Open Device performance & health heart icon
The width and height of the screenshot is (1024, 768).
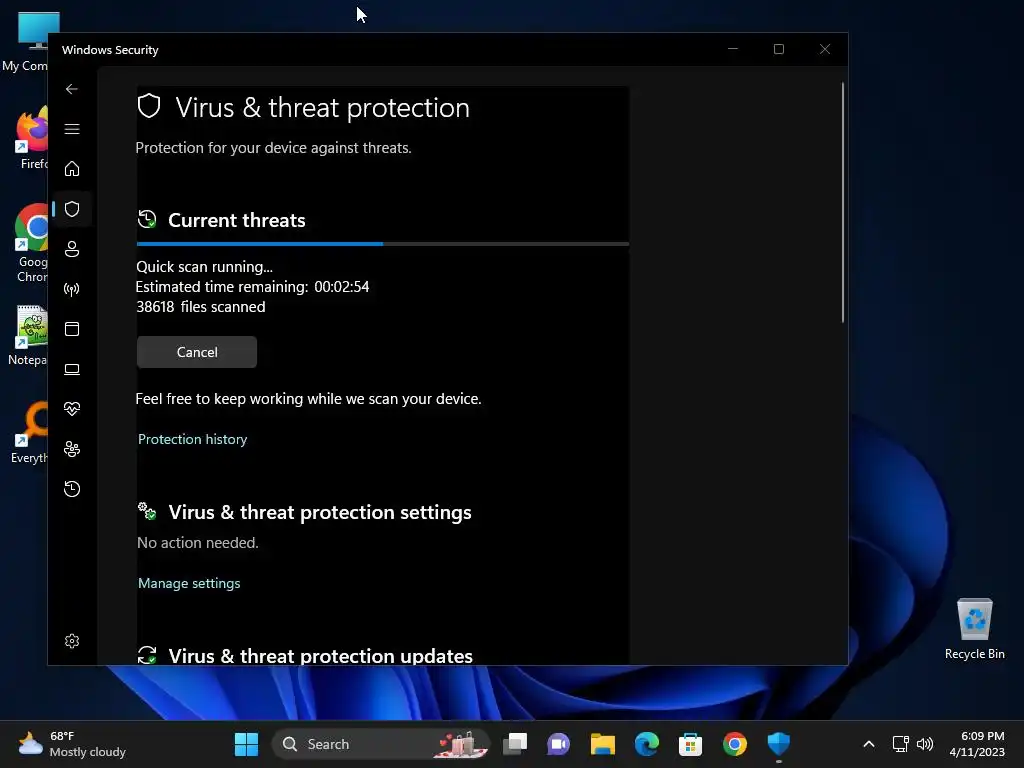click(x=72, y=409)
